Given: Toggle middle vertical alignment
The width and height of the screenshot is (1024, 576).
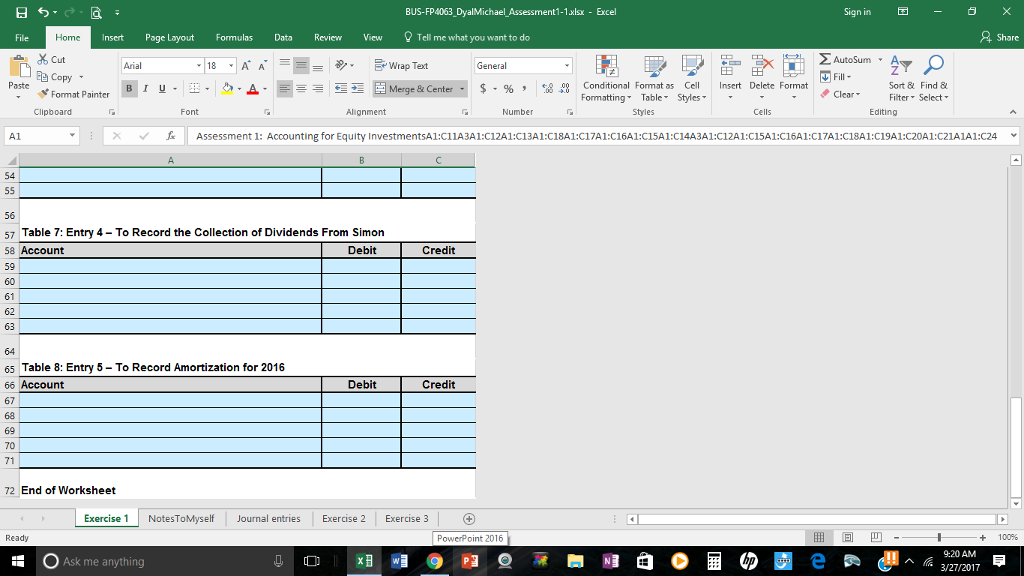Looking at the screenshot, I should 301,65.
